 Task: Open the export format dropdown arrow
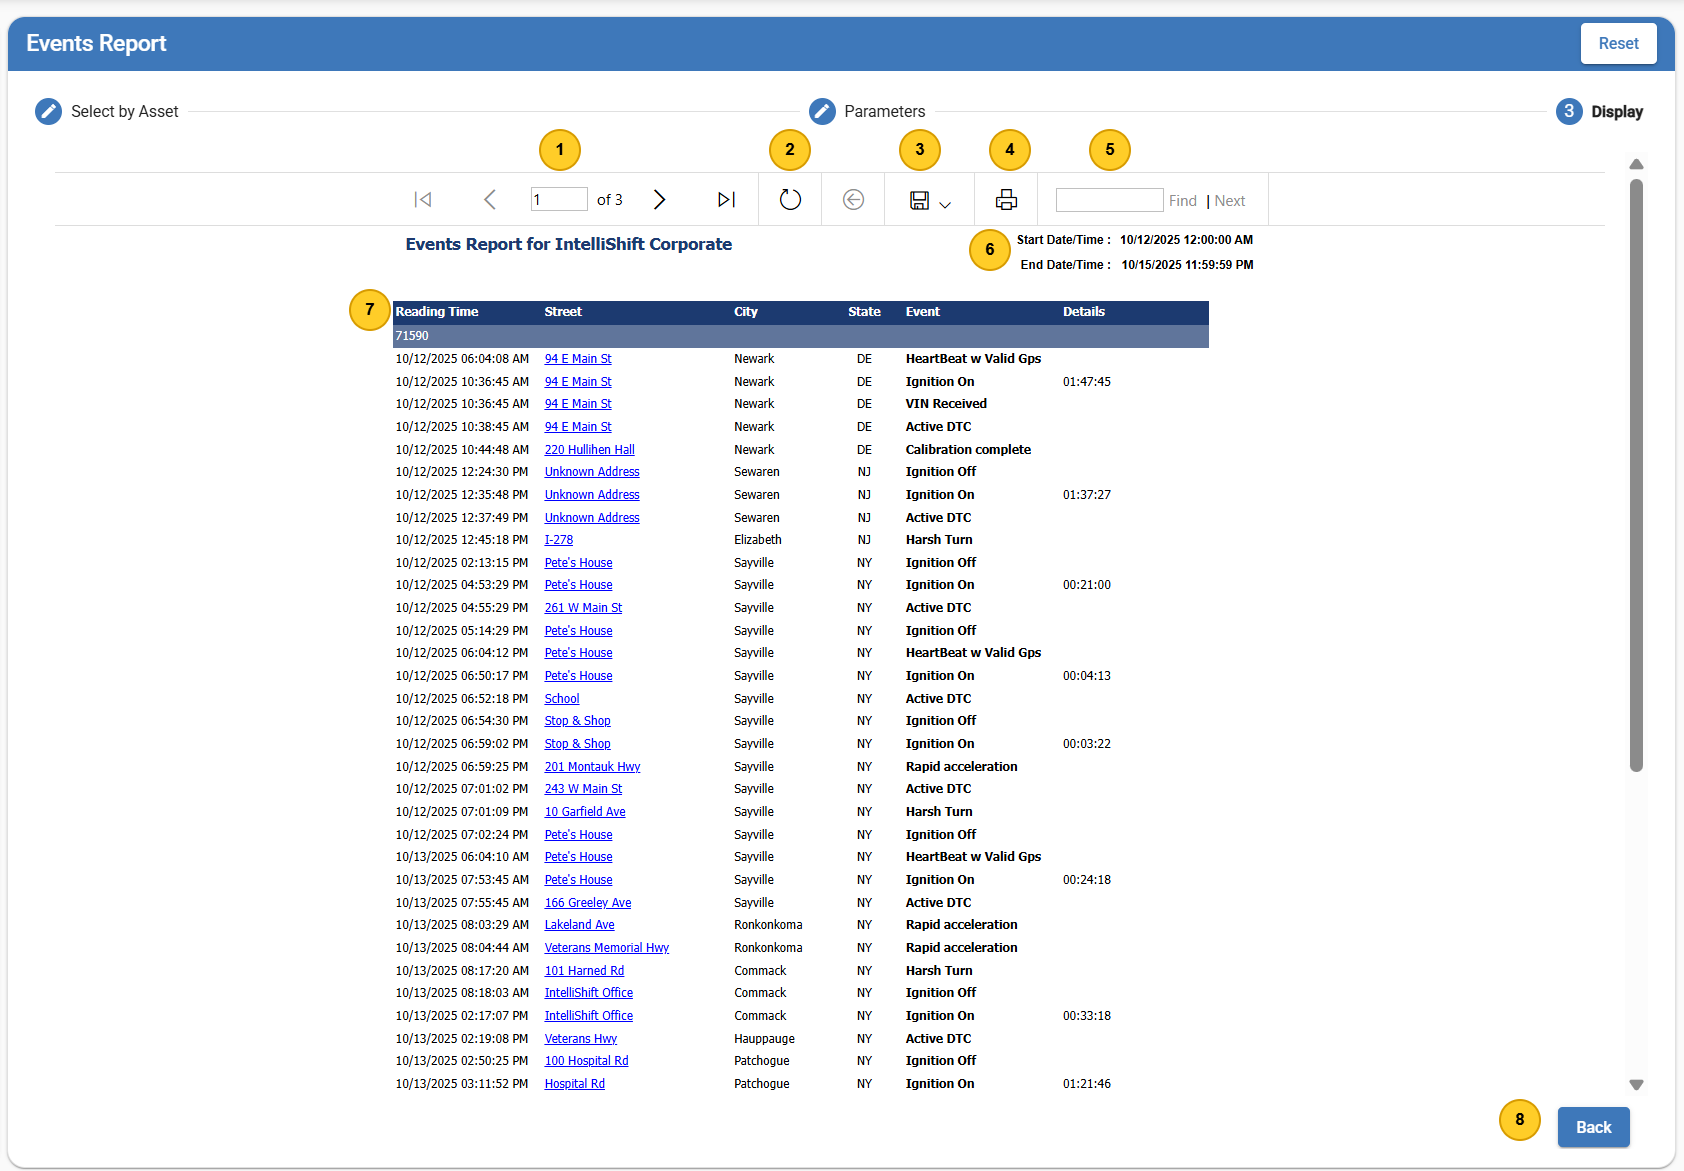pyautogui.click(x=945, y=204)
